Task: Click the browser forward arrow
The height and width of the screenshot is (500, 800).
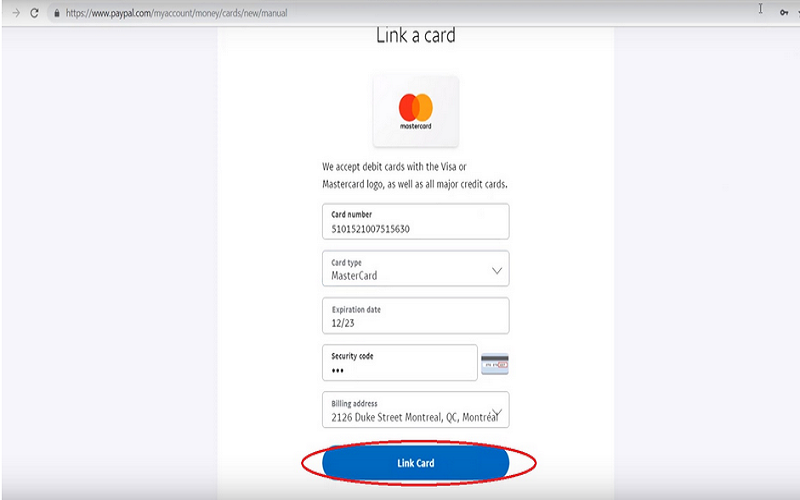Action: click(16, 13)
